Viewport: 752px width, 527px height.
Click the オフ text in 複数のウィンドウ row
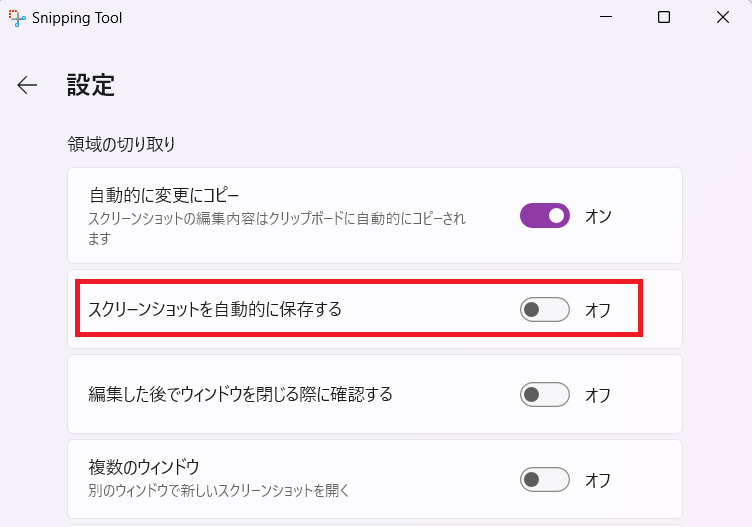click(x=598, y=480)
